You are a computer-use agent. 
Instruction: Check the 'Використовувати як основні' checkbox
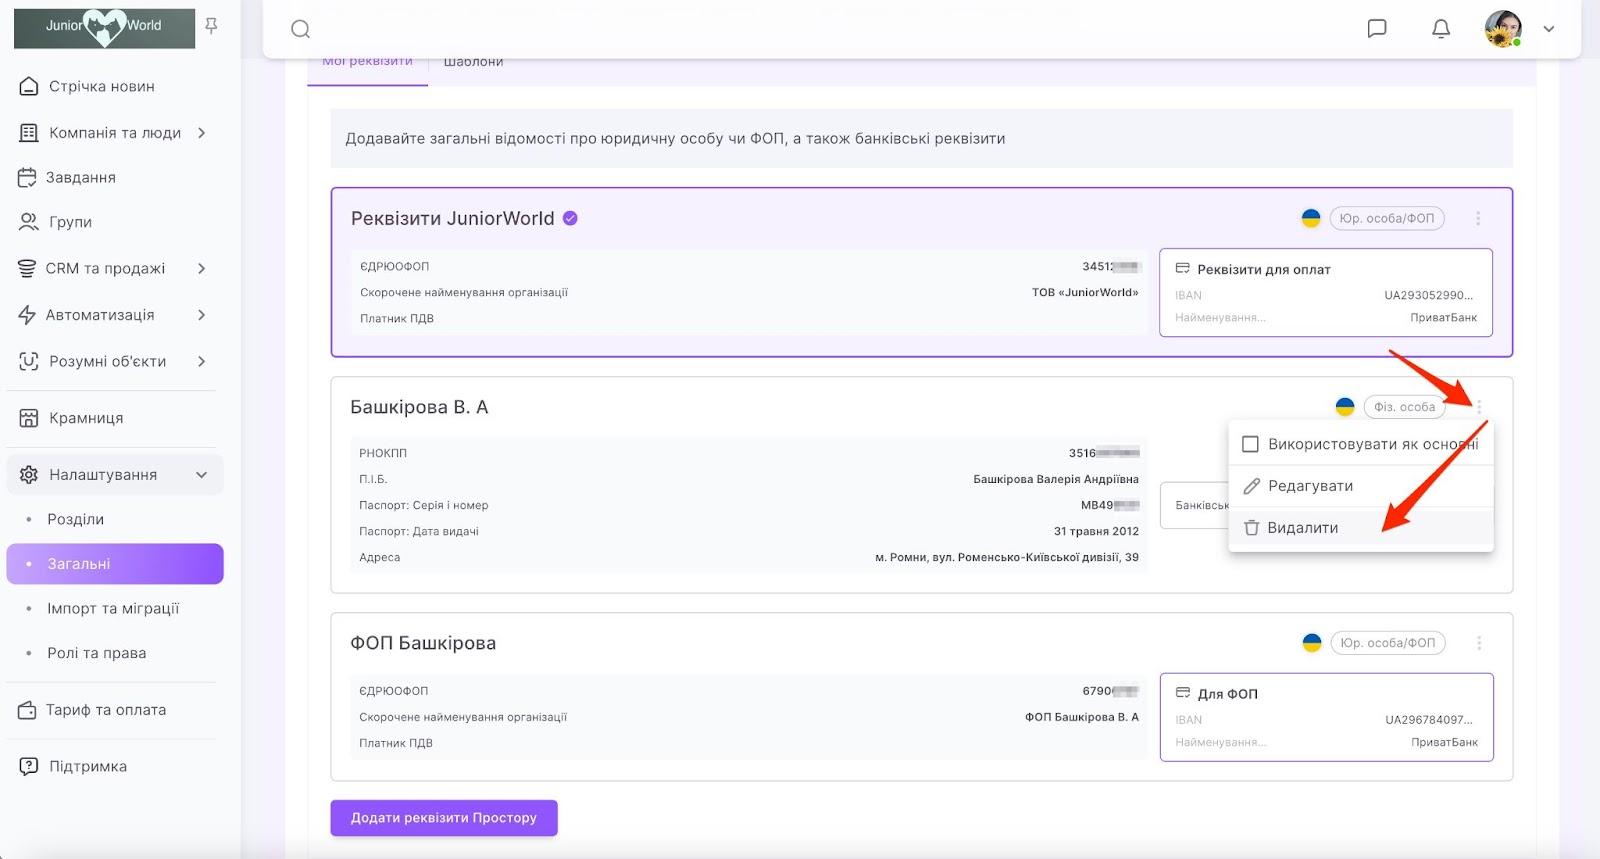point(1250,444)
